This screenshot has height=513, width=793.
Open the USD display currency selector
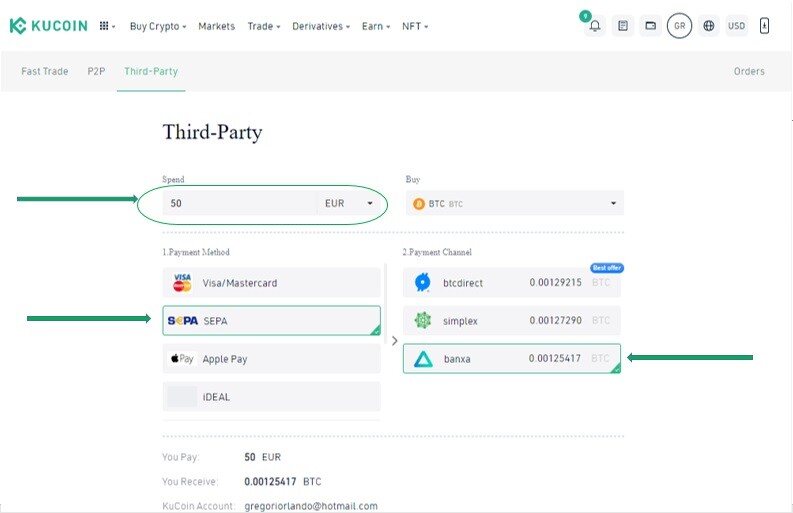tap(736, 26)
